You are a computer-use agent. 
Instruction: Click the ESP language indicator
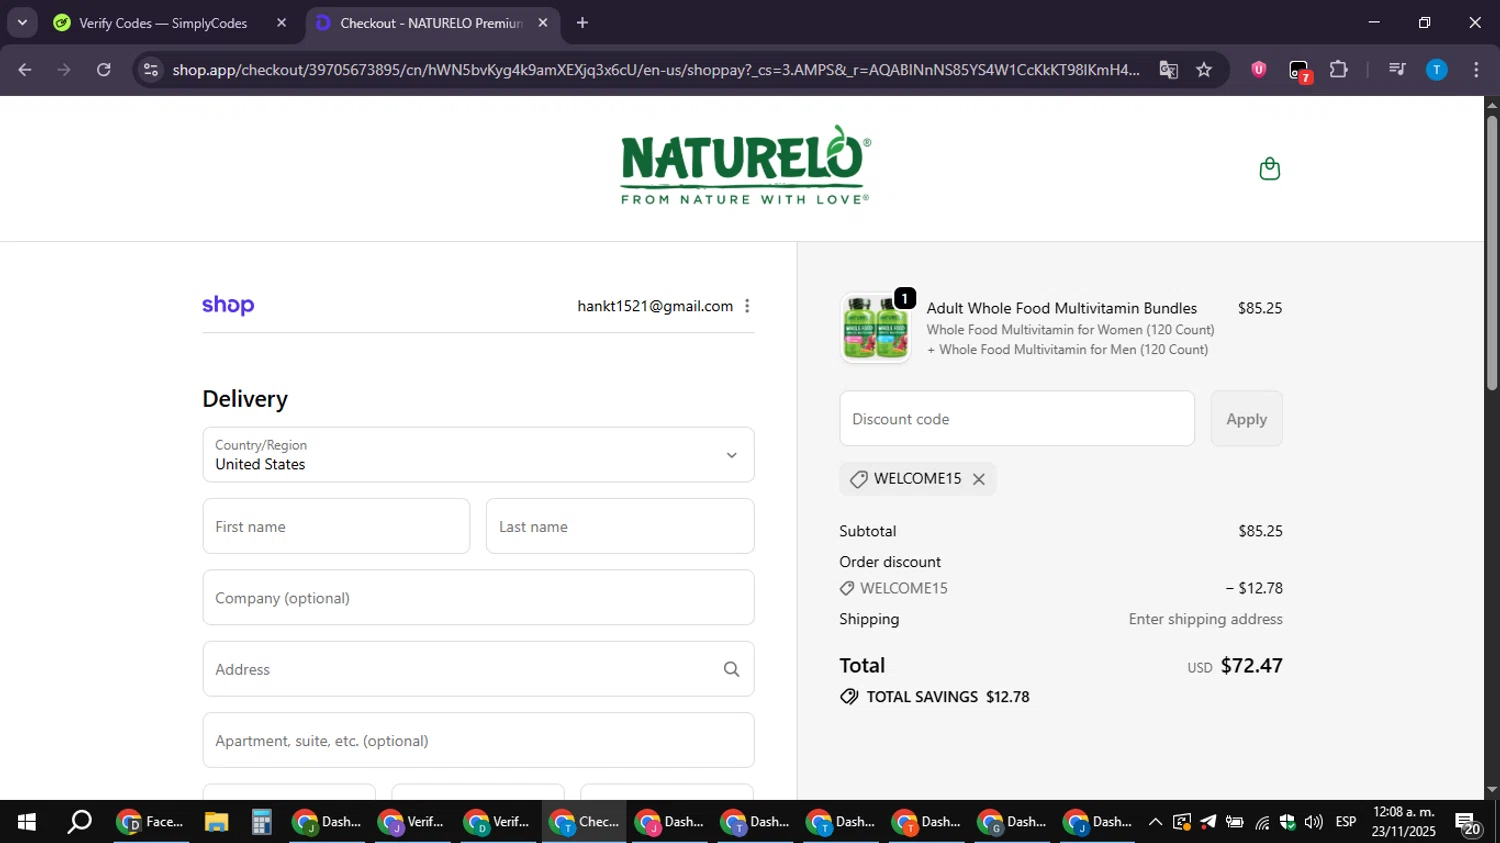click(x=1346, y=822)
